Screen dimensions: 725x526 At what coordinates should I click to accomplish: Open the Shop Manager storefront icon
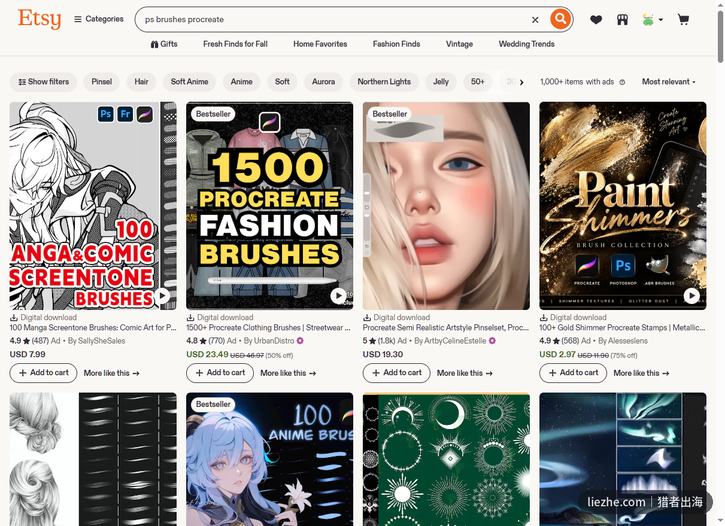(x=622, y=19)
